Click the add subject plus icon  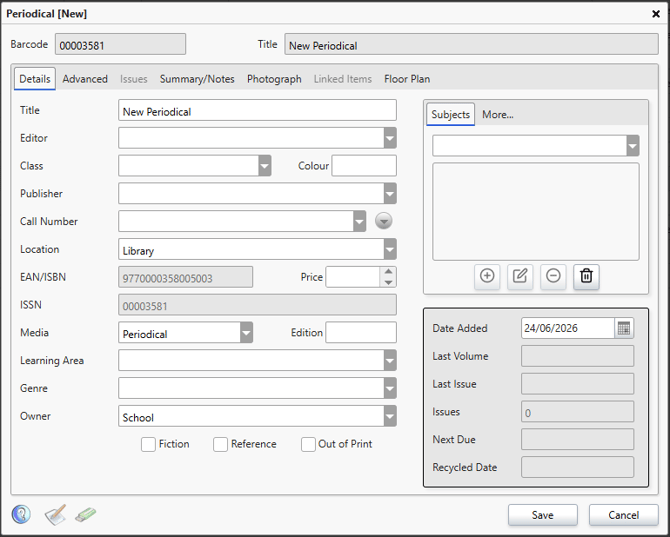487,276
